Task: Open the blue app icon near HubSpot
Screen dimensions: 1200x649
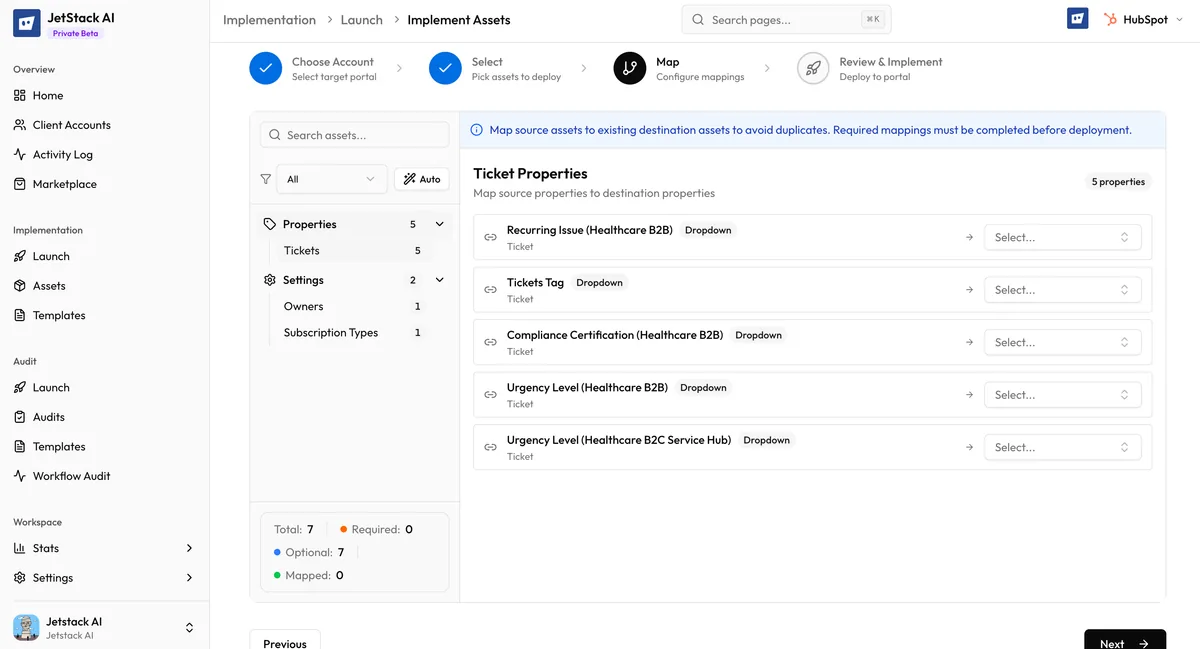Action: click(1077, 17)
